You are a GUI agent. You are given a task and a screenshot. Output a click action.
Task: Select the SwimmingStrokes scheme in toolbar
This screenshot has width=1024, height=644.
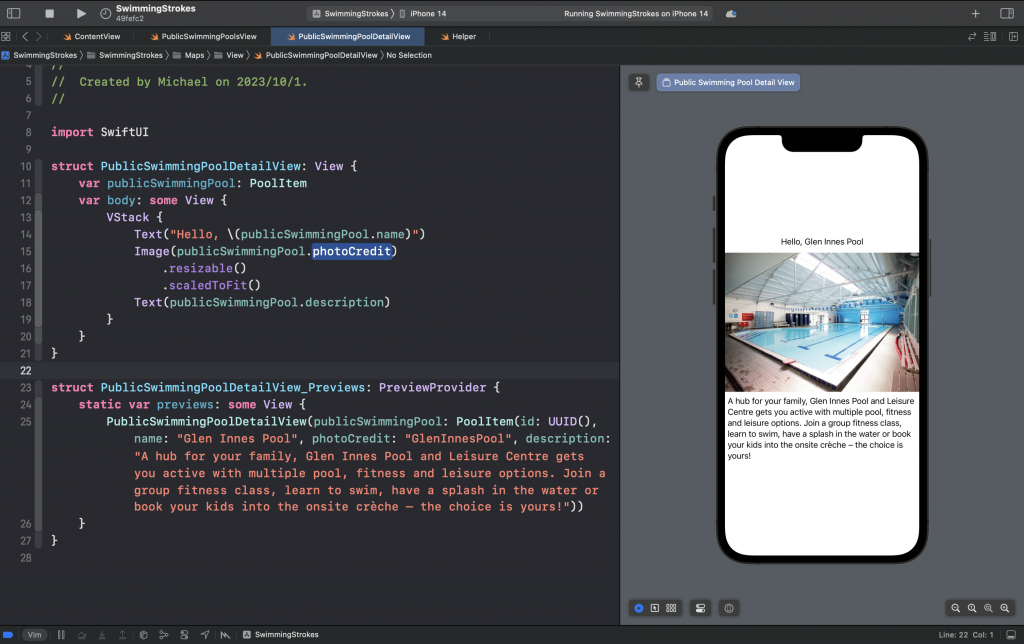coord(350,13)
